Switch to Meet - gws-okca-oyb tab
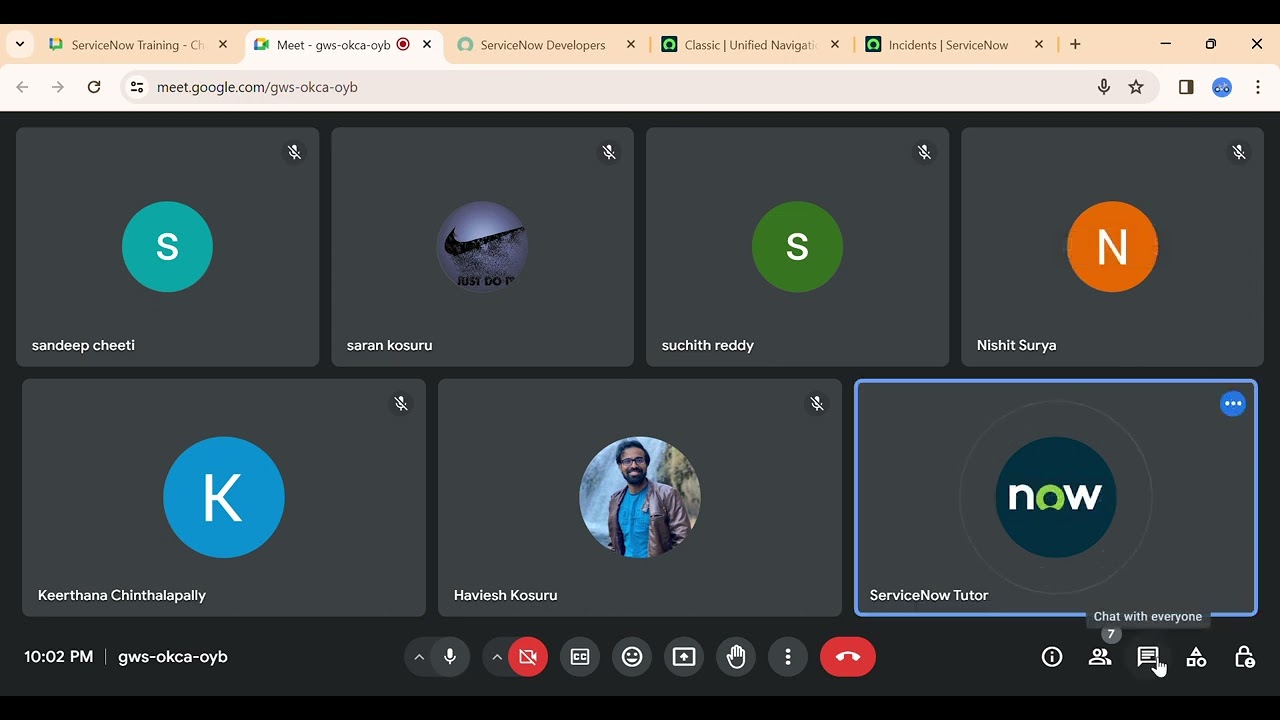Screen dimensions: 1280x720 (343, 45)
